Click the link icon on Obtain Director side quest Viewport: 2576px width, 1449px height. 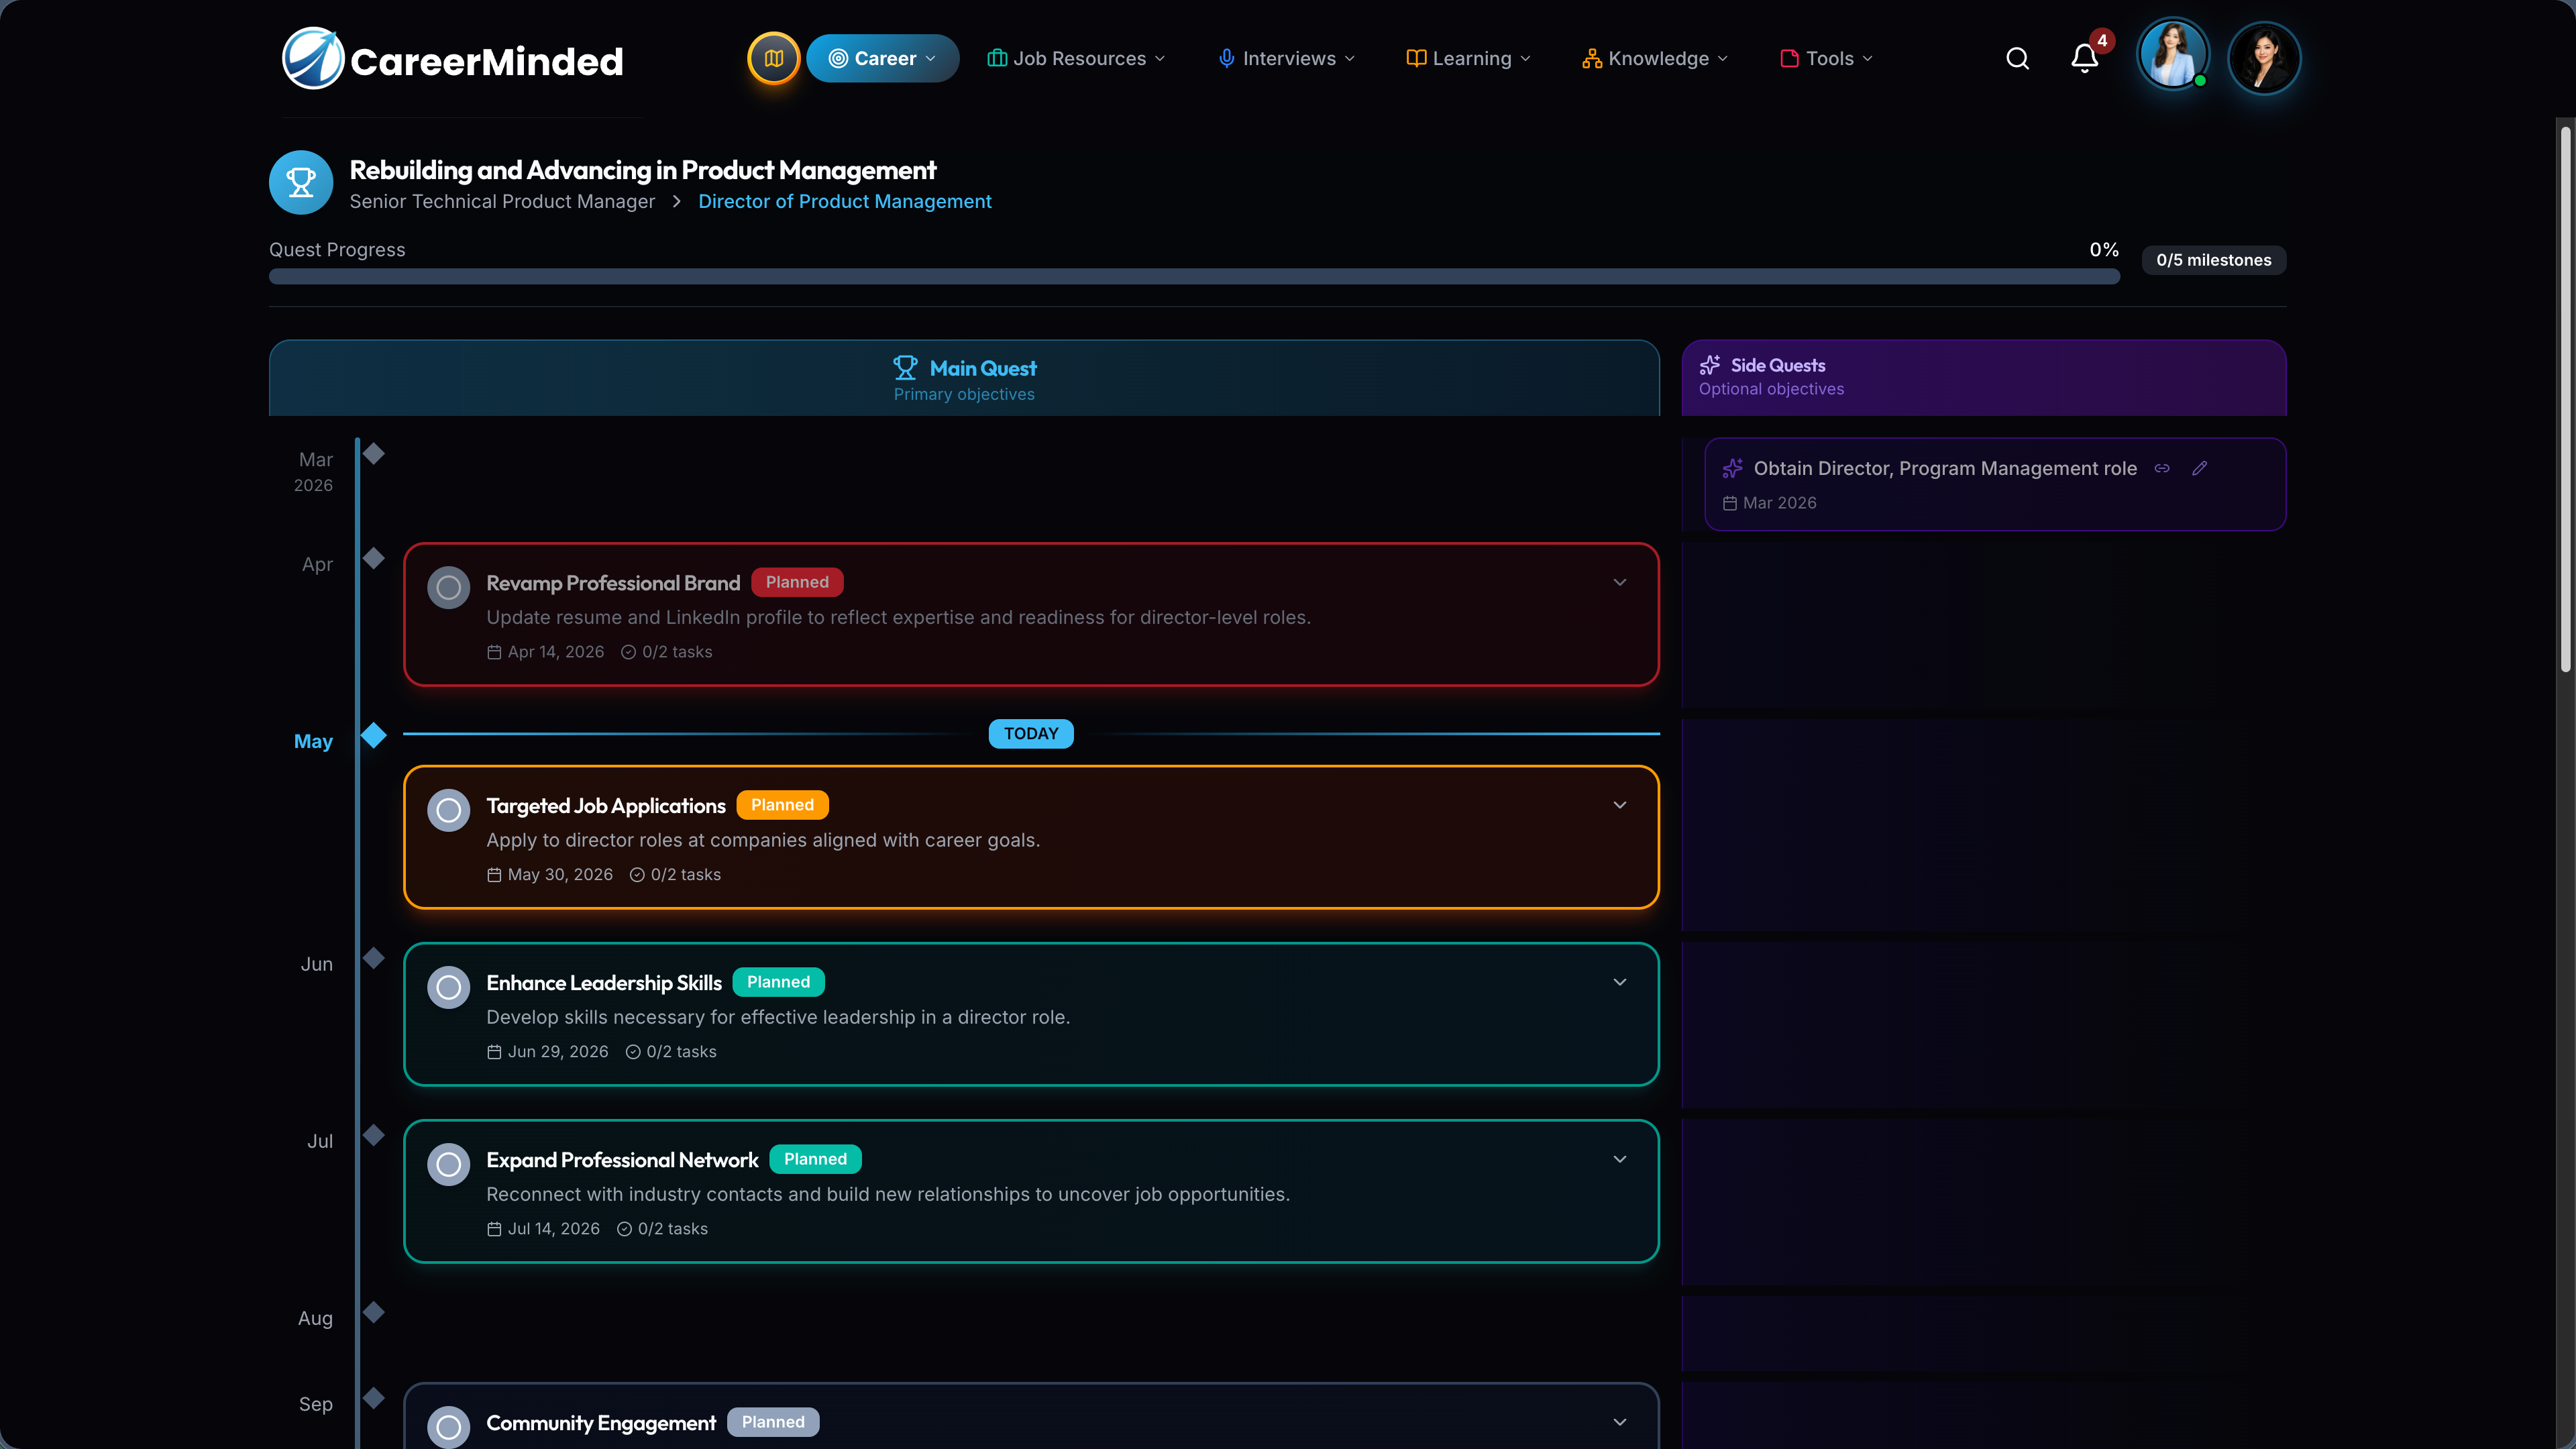(x=2162, y=468)
